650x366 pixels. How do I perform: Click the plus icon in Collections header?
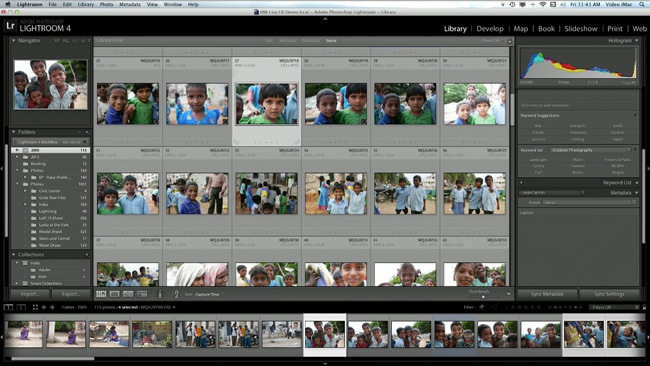coord(87,255)
